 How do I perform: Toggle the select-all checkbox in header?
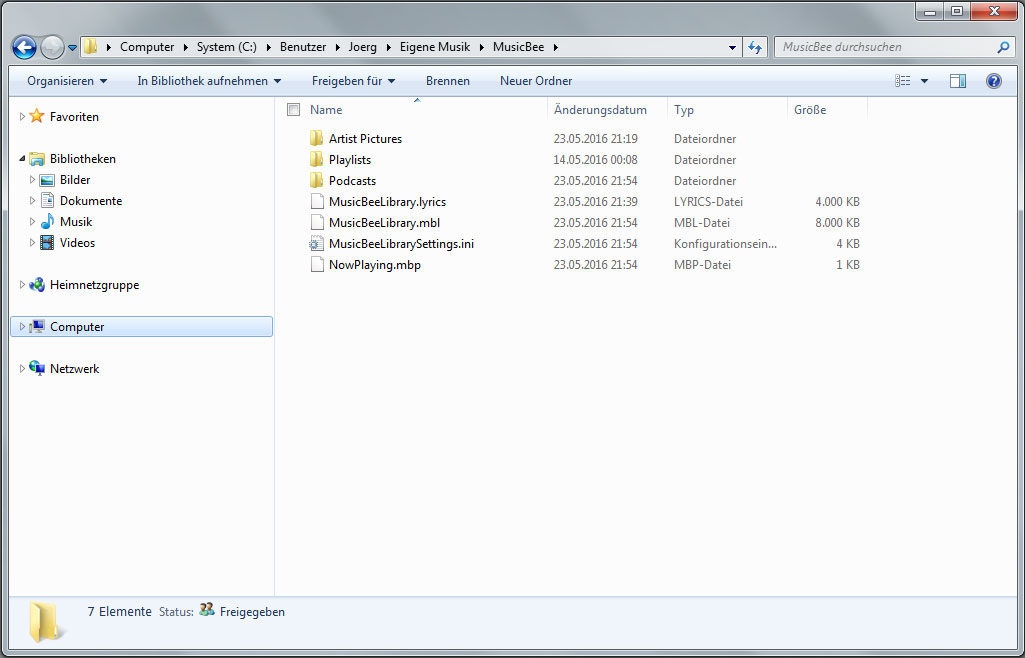(x=294, y=110)
